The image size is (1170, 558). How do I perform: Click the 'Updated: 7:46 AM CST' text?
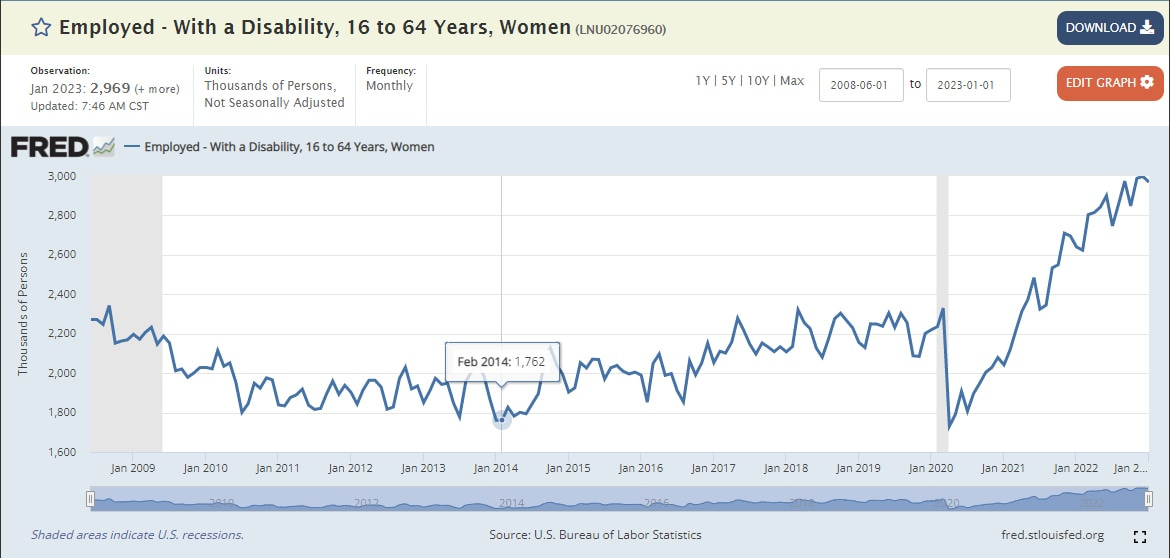click(90, 106)
